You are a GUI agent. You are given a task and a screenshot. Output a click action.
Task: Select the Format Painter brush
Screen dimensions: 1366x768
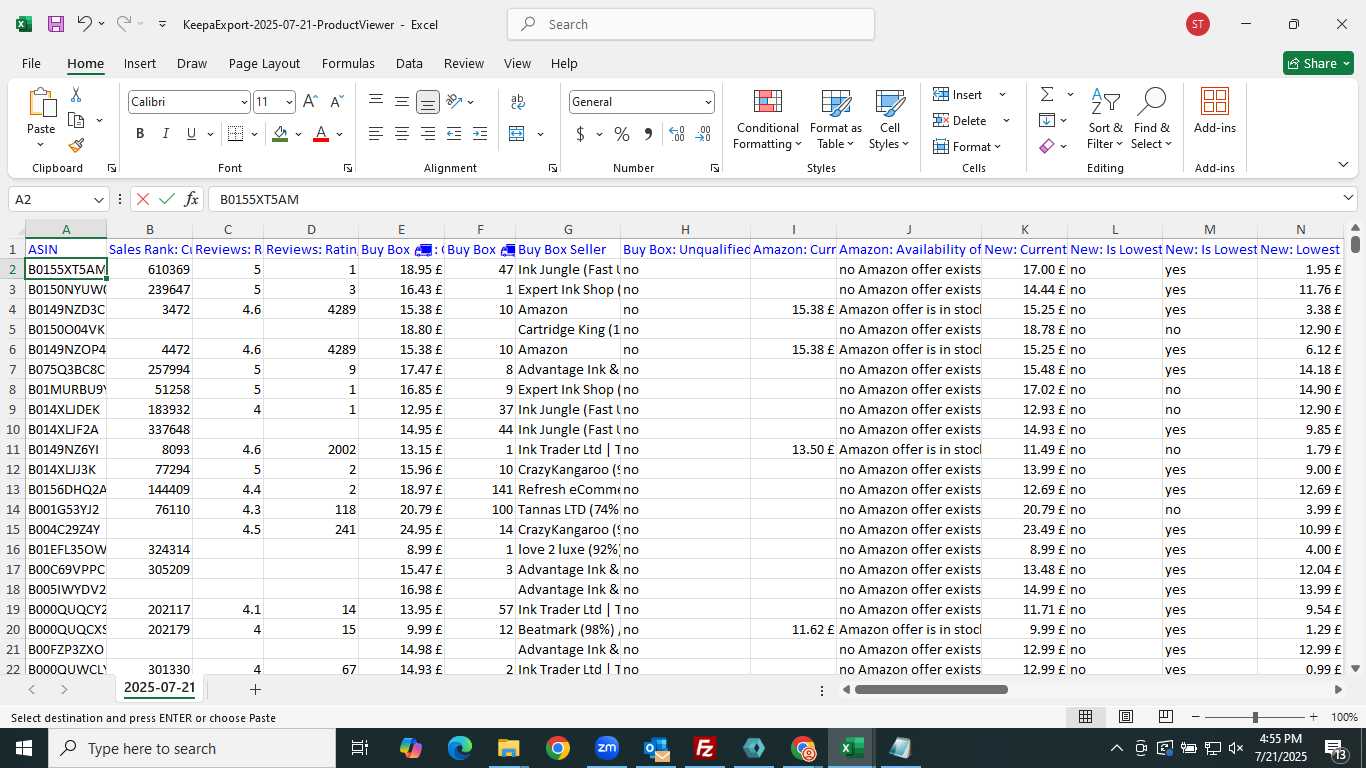click(76, 145)
